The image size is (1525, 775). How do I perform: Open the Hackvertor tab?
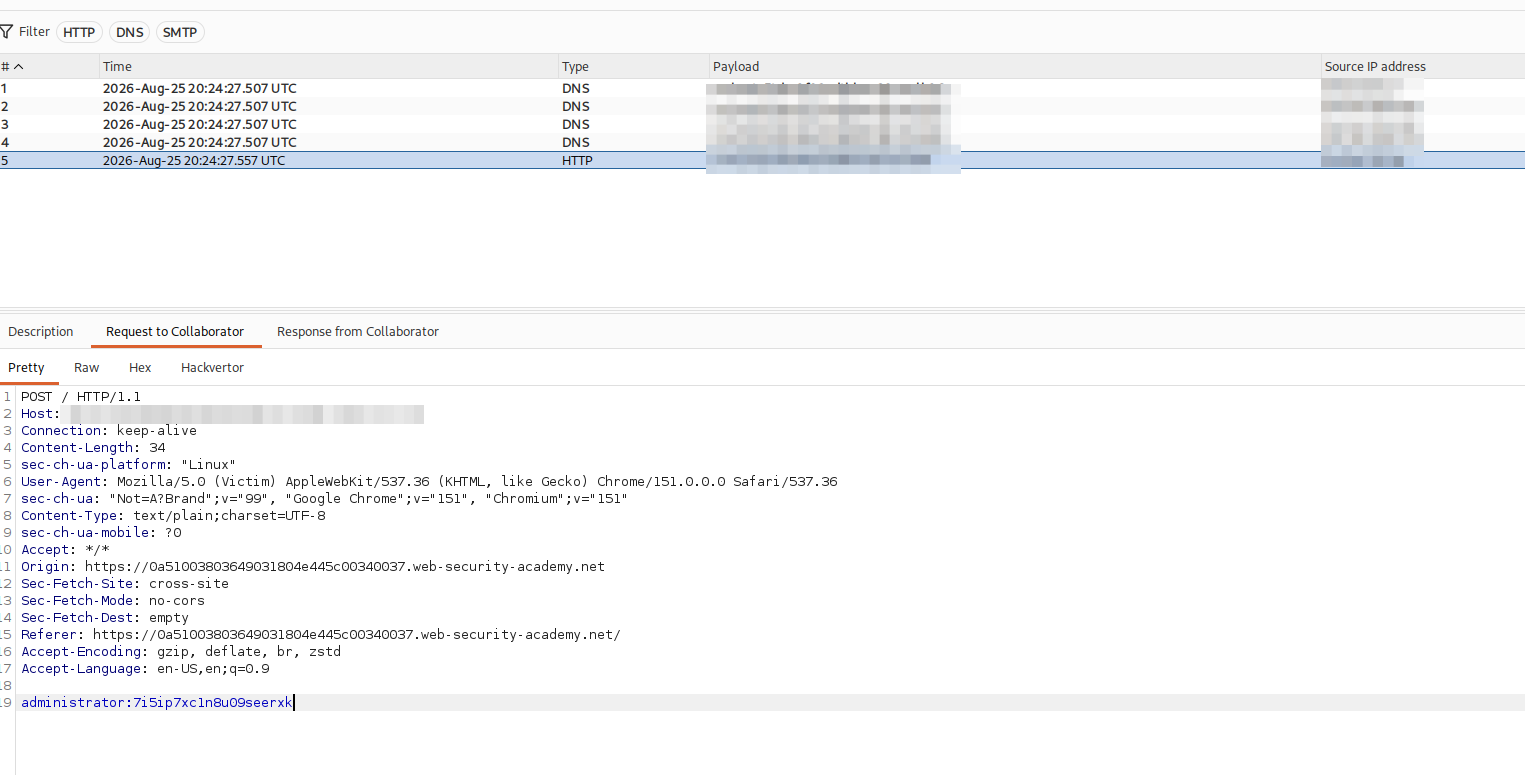click(212, 367)
